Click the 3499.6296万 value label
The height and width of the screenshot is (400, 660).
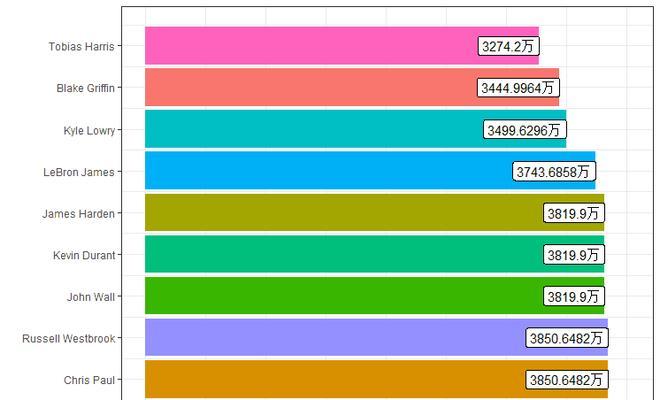coord(524,130)
